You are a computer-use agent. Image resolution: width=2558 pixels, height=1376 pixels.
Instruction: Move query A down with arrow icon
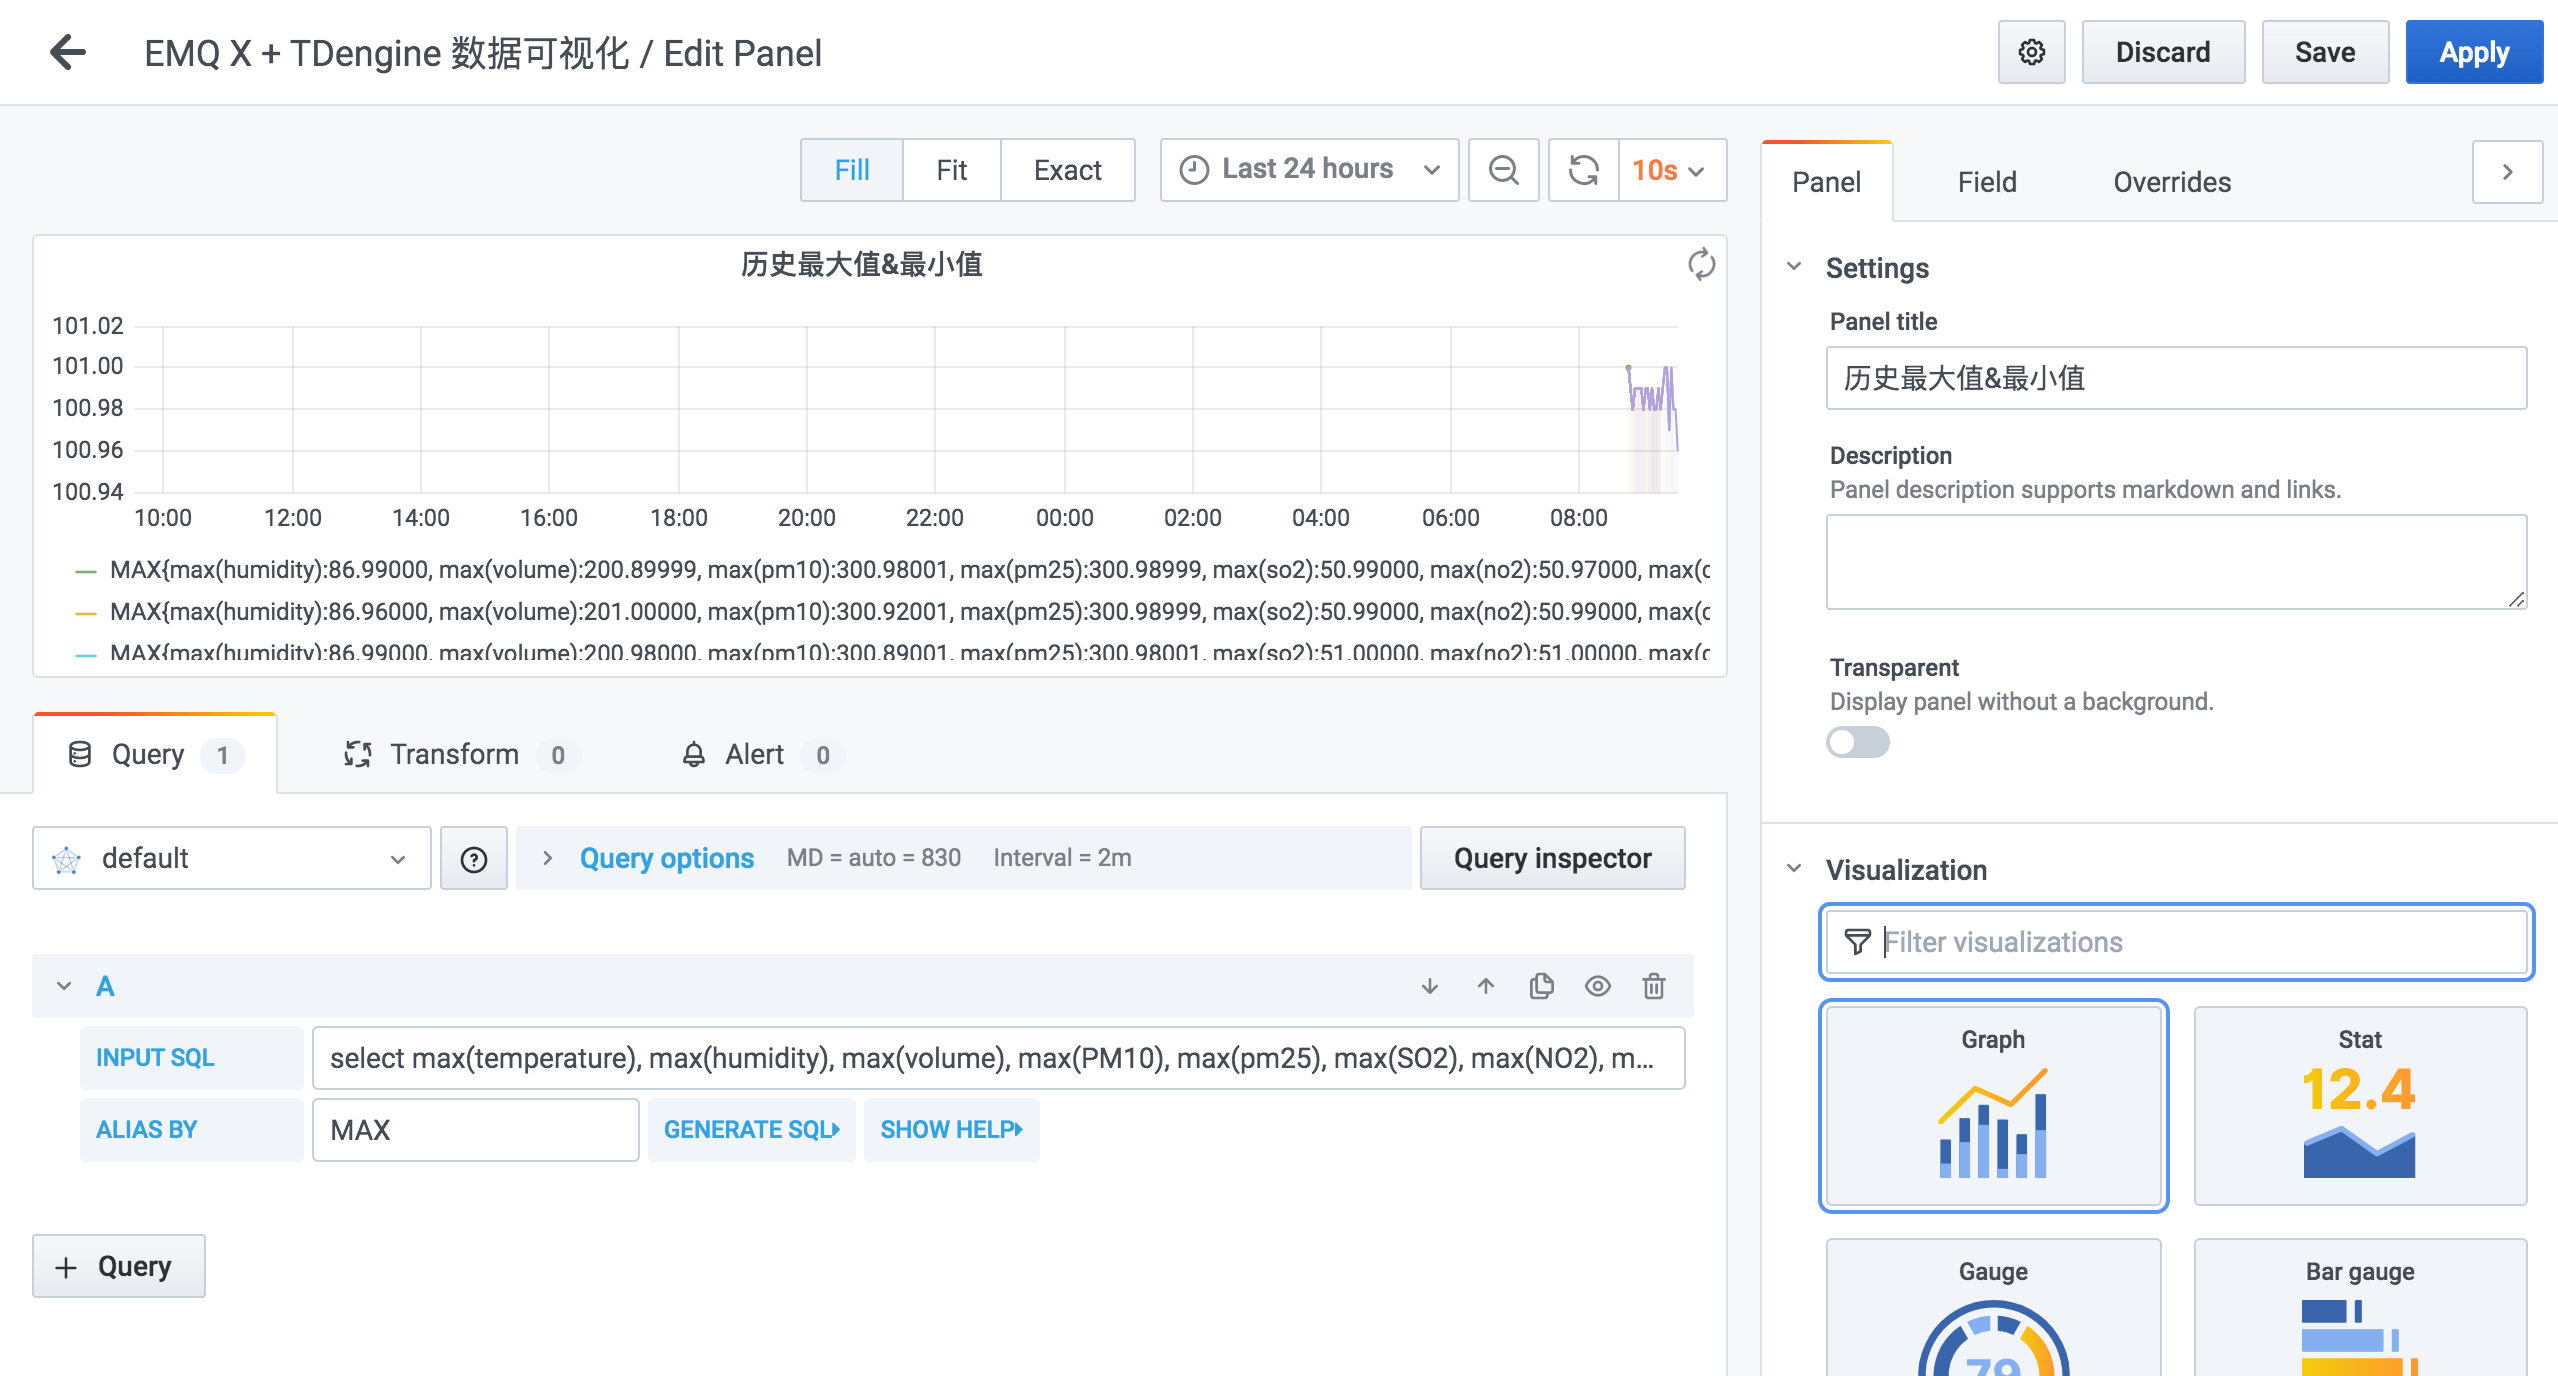click(1430, 987)
